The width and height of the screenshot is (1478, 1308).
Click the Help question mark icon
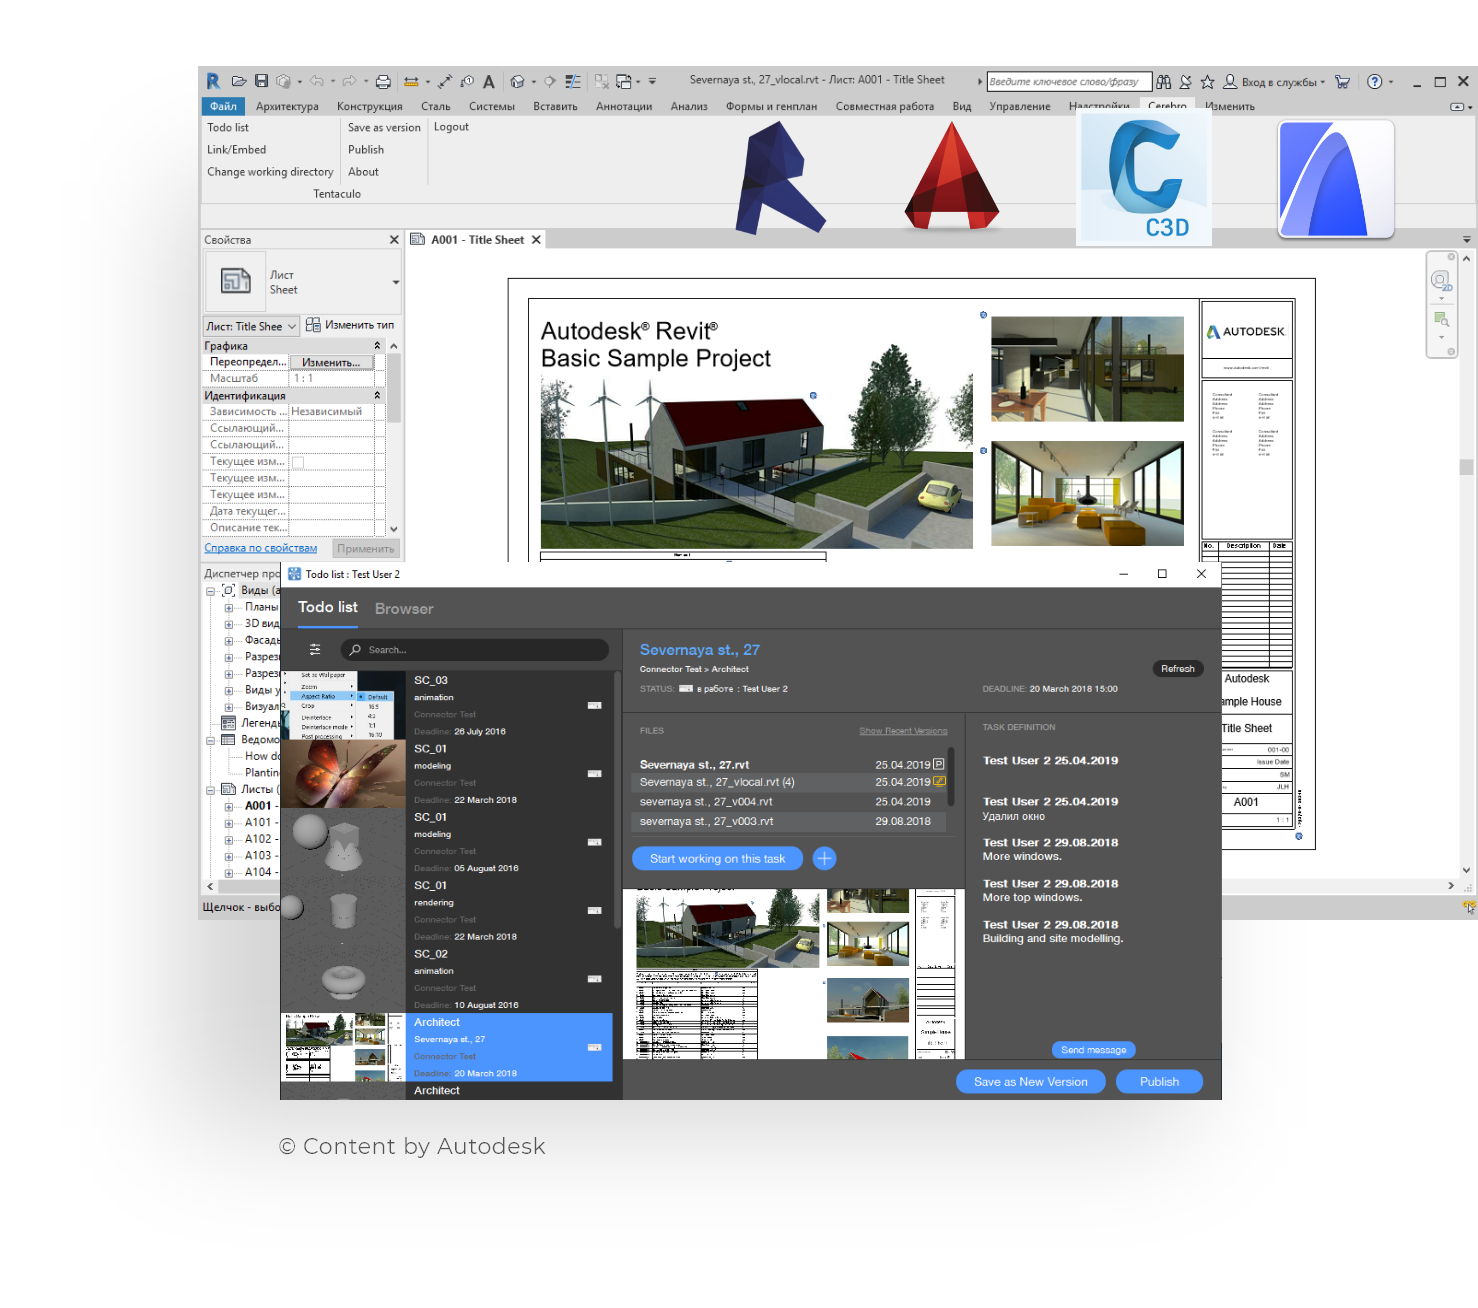1375,82
